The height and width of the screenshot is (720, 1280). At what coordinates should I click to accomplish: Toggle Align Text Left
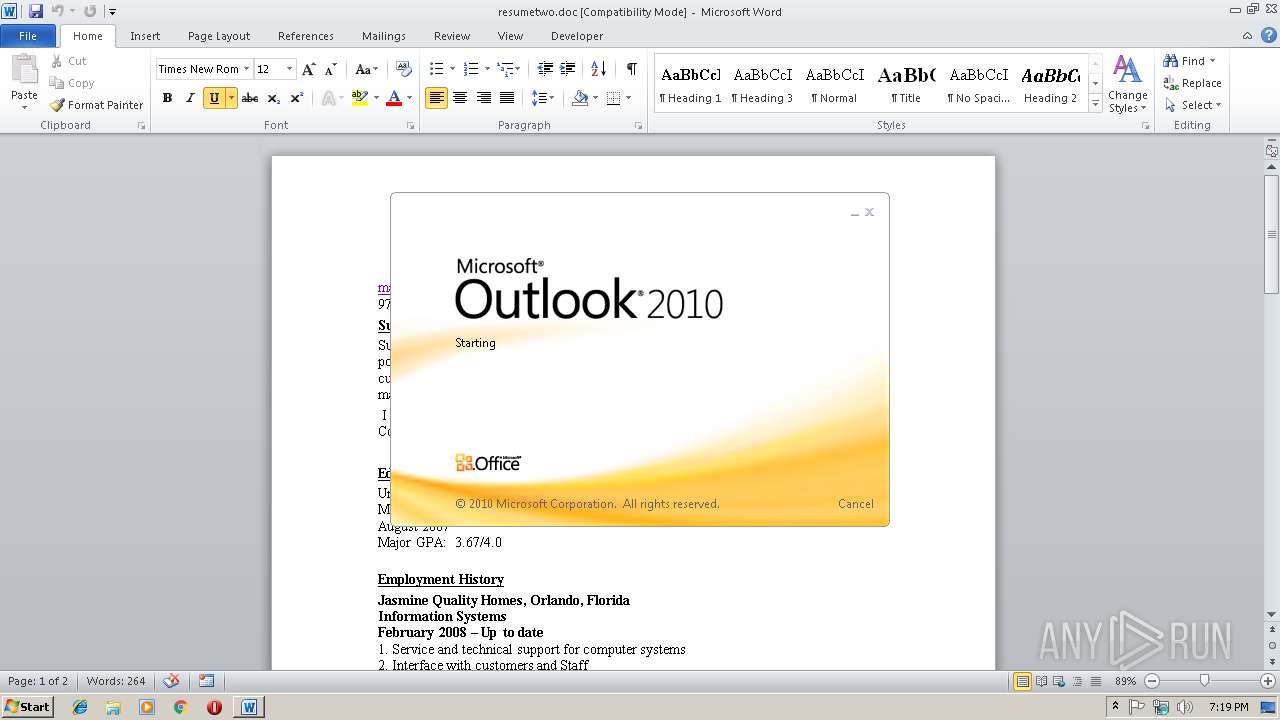[x=436, y=98]
